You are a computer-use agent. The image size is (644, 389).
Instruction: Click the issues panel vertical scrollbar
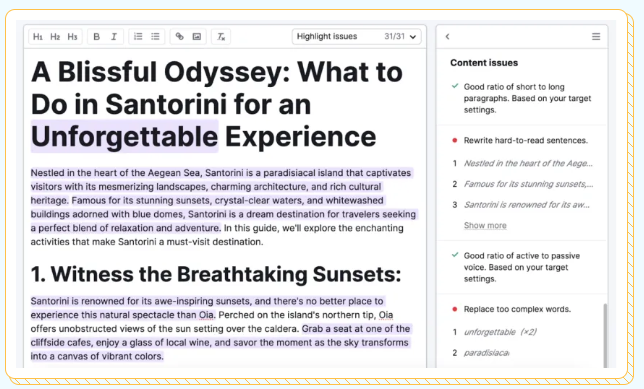tap(605, 335)
